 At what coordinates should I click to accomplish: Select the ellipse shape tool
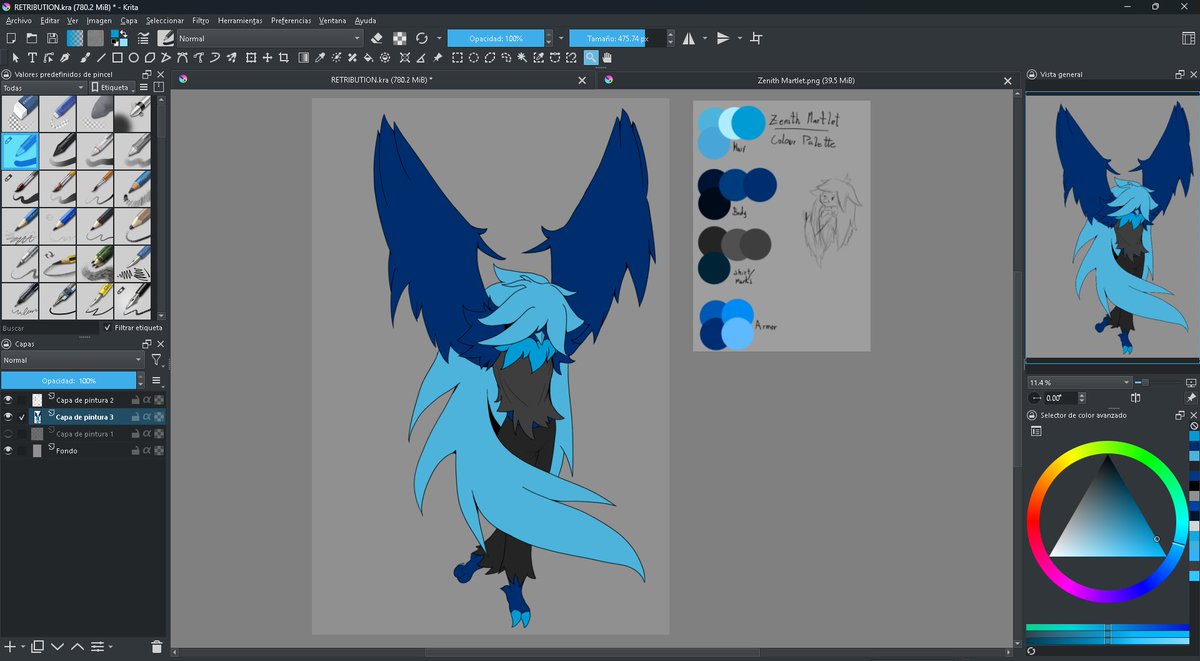[134, 58]
